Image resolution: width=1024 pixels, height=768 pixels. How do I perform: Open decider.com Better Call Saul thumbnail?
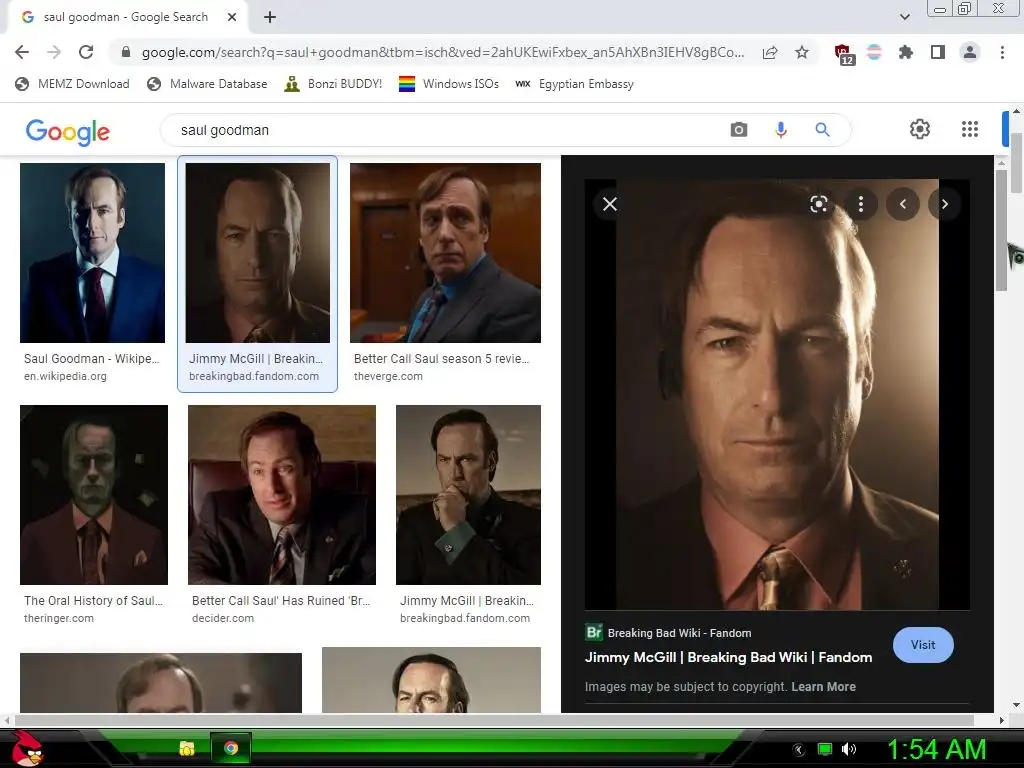pyautogui.click(x=281, y=494)
